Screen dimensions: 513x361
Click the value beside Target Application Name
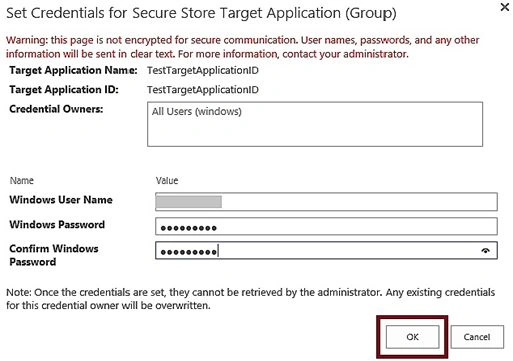203,70
